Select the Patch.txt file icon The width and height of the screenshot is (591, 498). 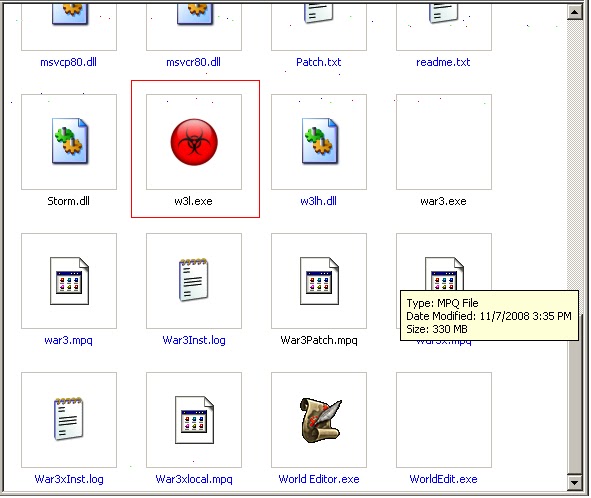[x=319, y=14]
